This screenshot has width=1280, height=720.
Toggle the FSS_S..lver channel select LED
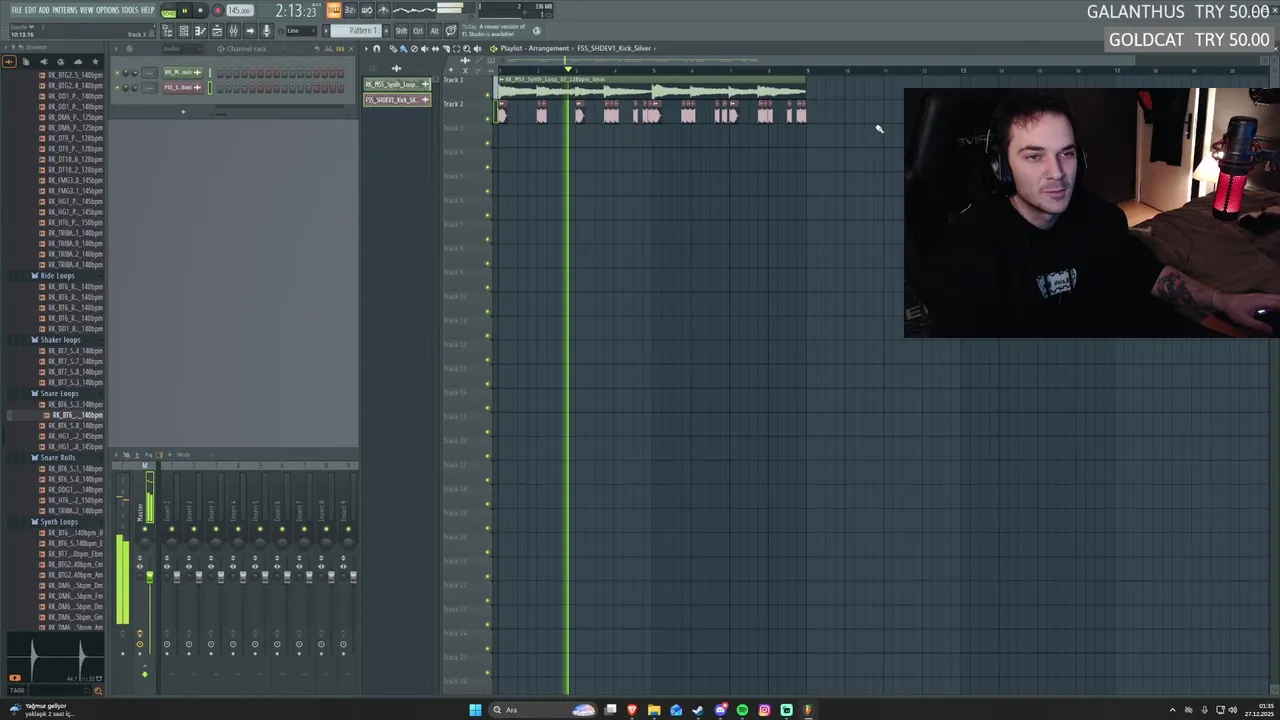click(210, 88)
